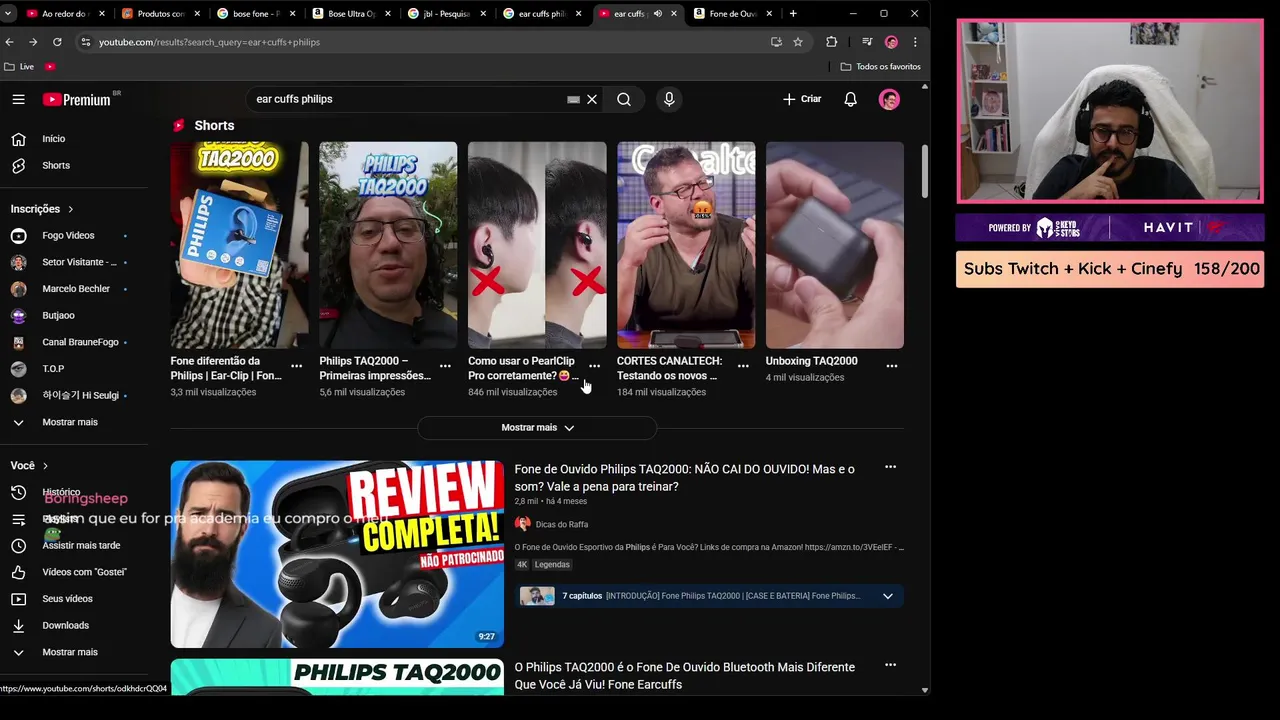1280x720 pixels.
Task: Open Downloads in sidebar
Action: (x=65, y=625)
